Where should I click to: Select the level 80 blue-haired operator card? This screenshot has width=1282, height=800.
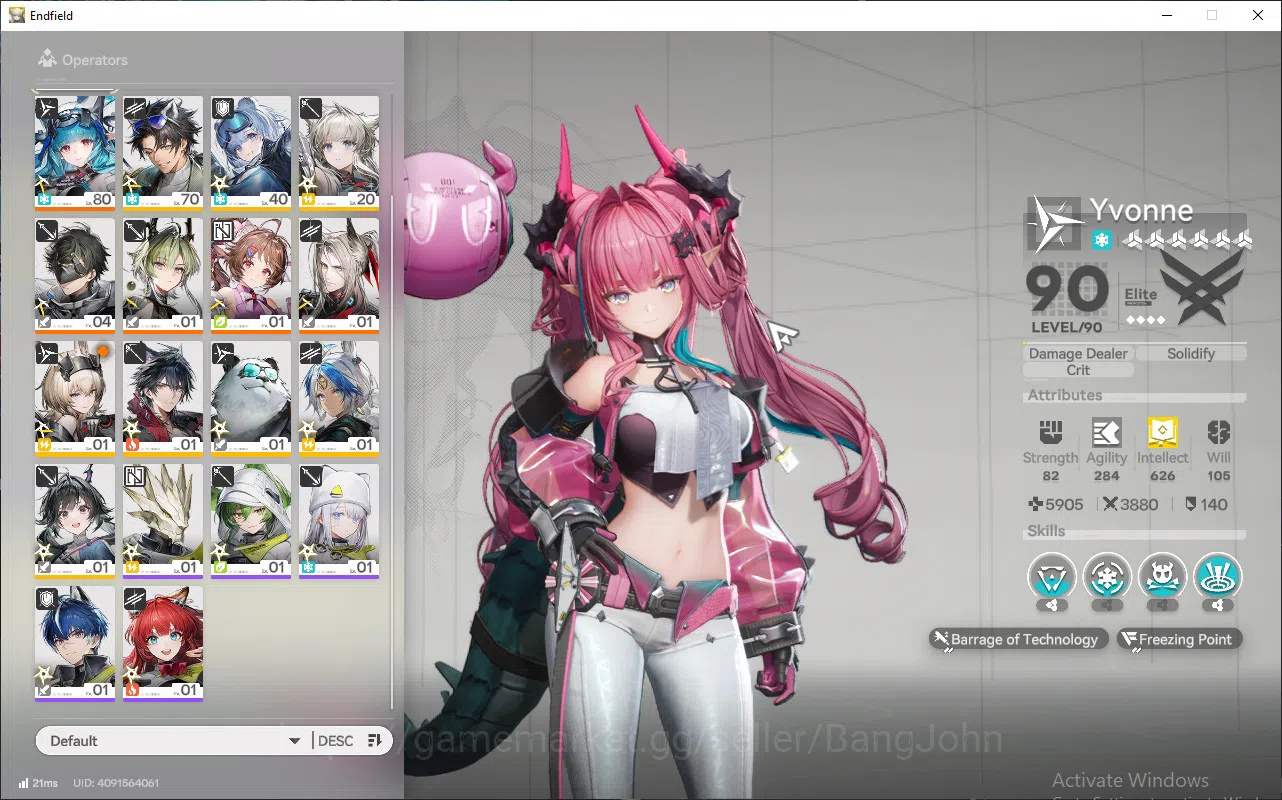tap(75, 153)
